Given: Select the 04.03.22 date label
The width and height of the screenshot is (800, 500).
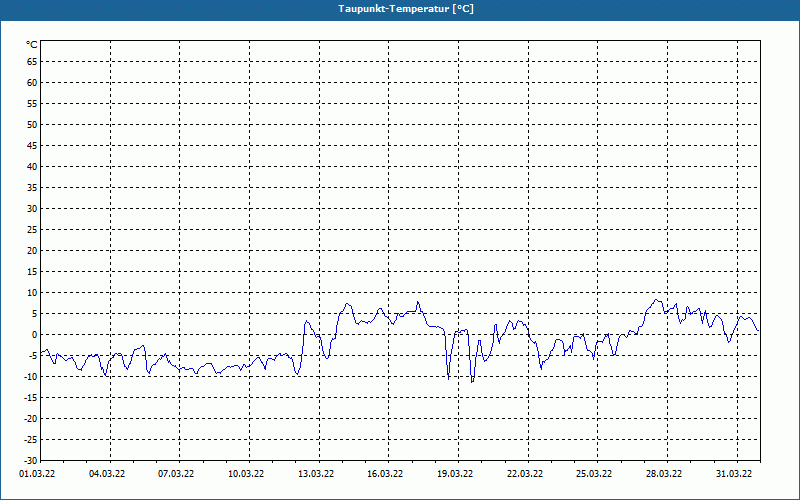Looking at the screenshot, I should coord(107,474).
